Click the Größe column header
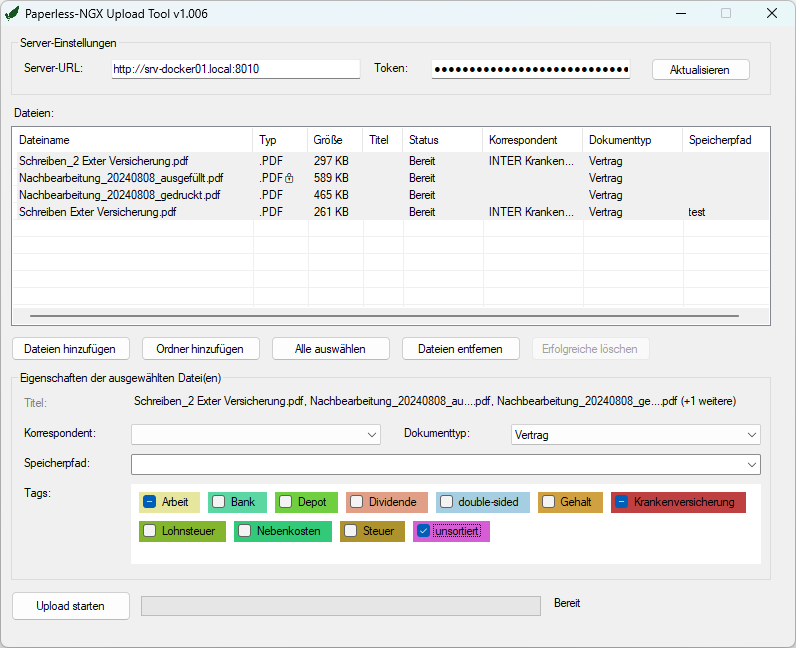 [335, 140]
